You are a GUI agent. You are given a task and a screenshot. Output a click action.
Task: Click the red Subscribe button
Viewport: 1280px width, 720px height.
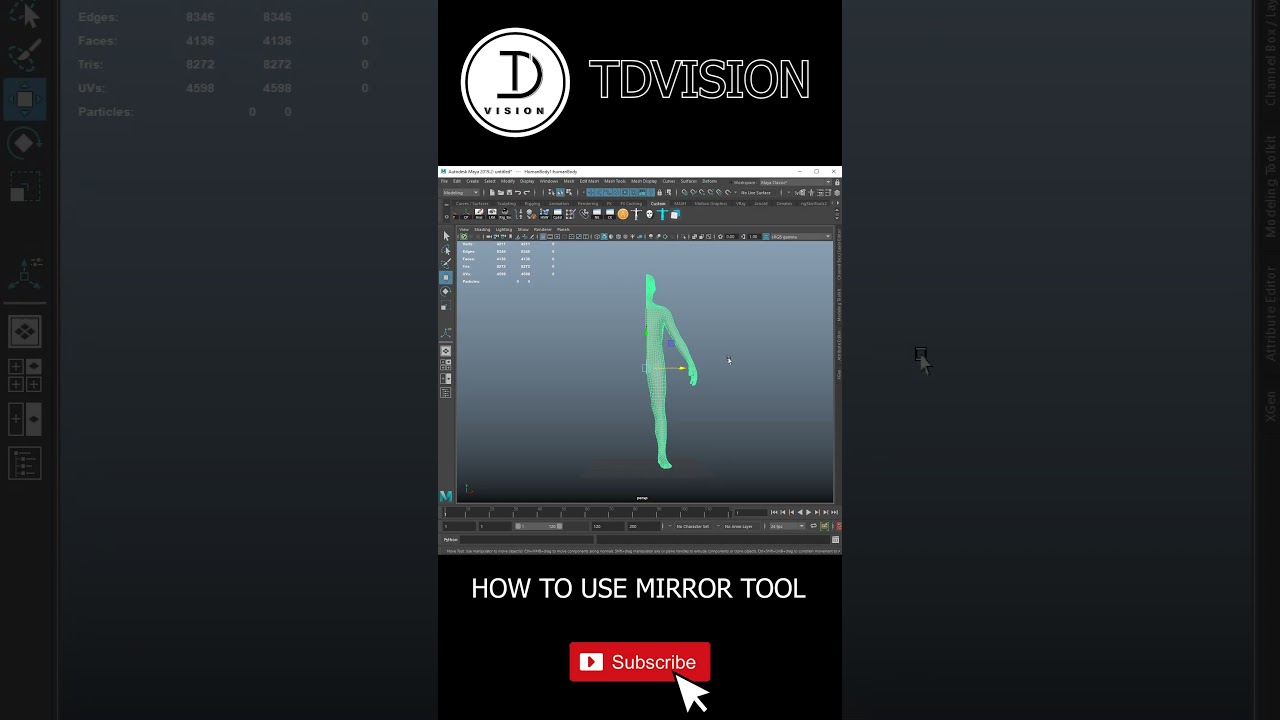tap(640, 662)
